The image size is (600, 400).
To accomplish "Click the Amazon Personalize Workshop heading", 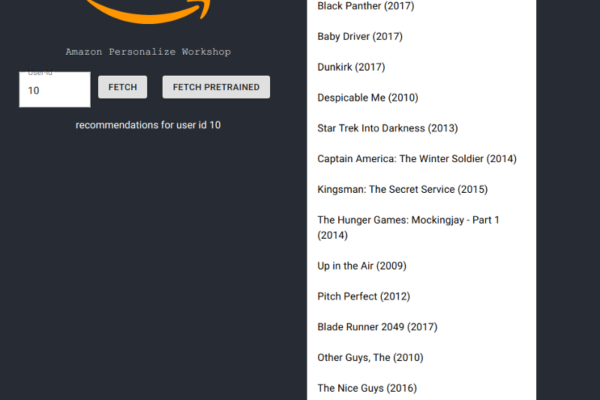I will click(148, 51).
